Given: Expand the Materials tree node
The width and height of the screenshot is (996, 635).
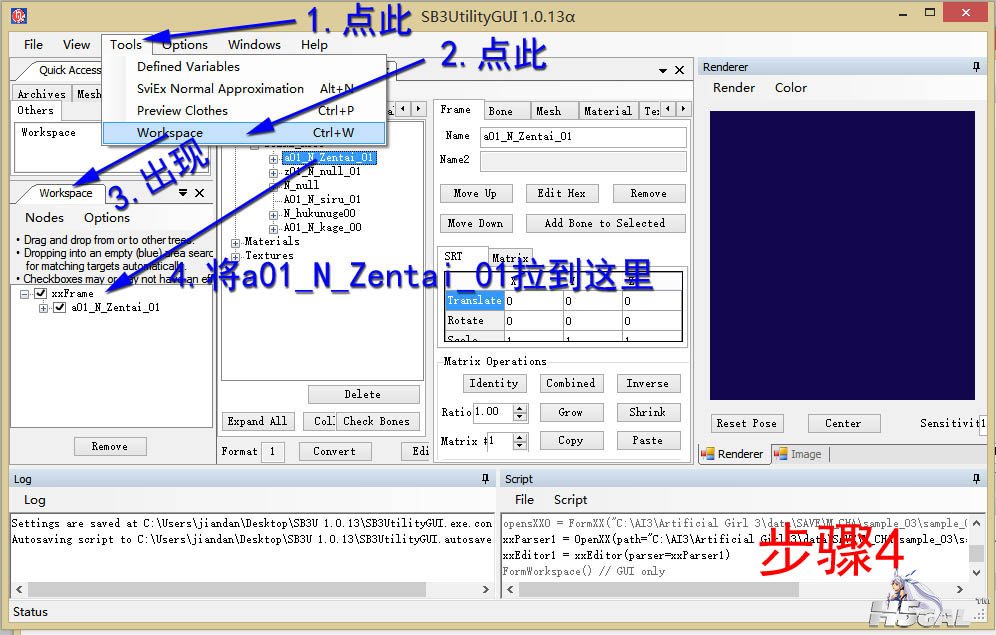Looking at the screenshot, I should click(x=235, y=243).
